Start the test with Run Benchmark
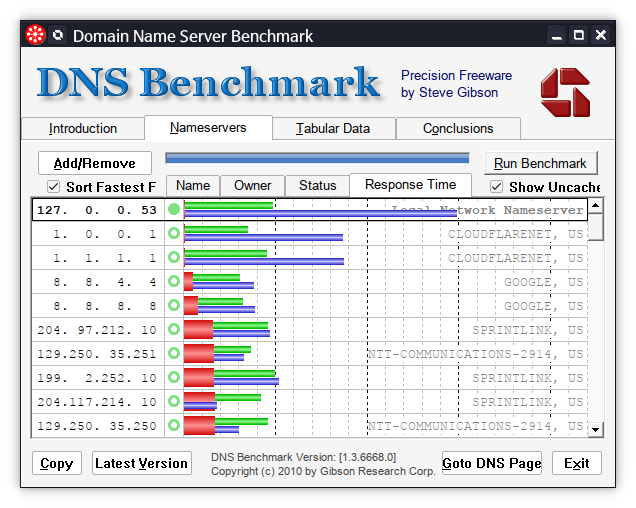The height and width of the screenshot is (508, 636). click(540, 163)
